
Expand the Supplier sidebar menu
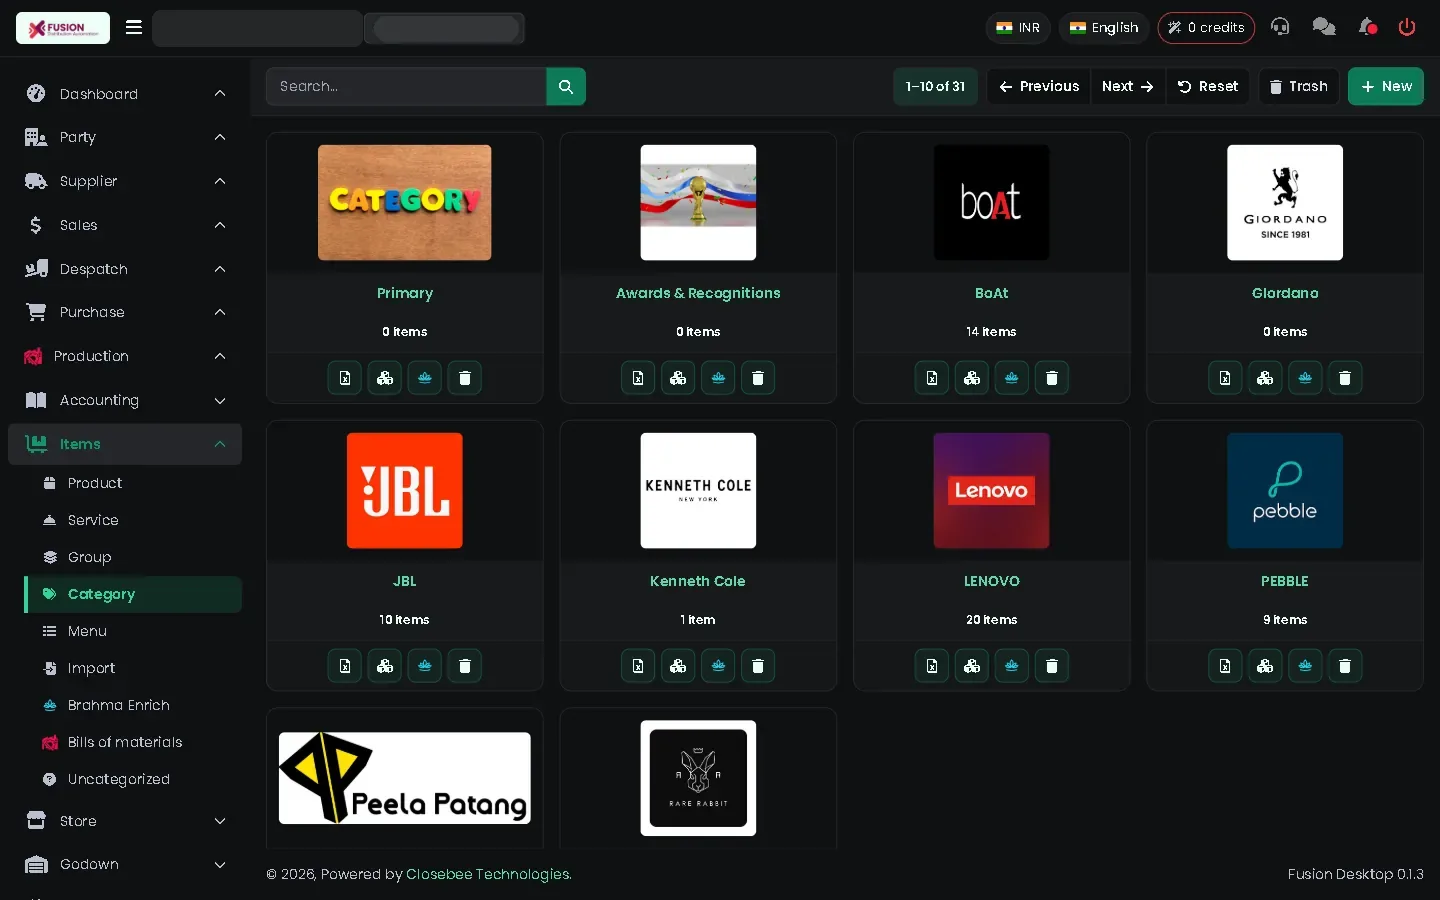[125, 181]
